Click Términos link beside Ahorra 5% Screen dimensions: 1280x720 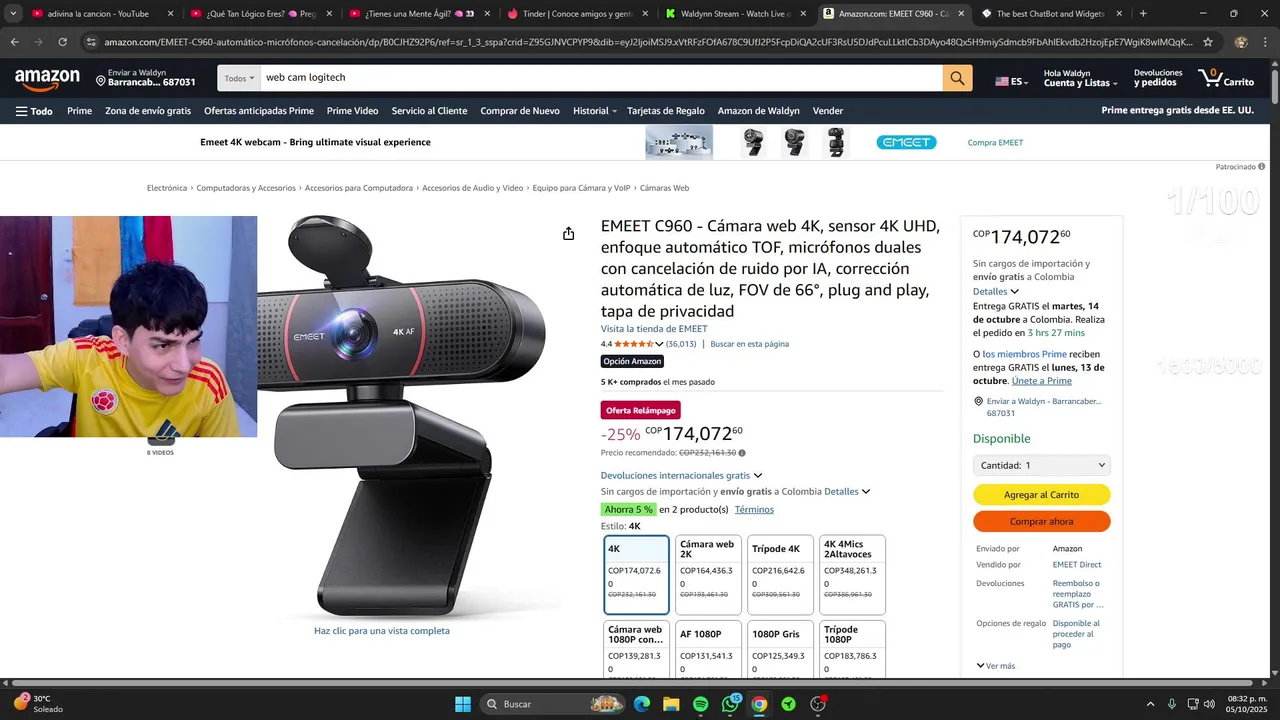point(754,509)
